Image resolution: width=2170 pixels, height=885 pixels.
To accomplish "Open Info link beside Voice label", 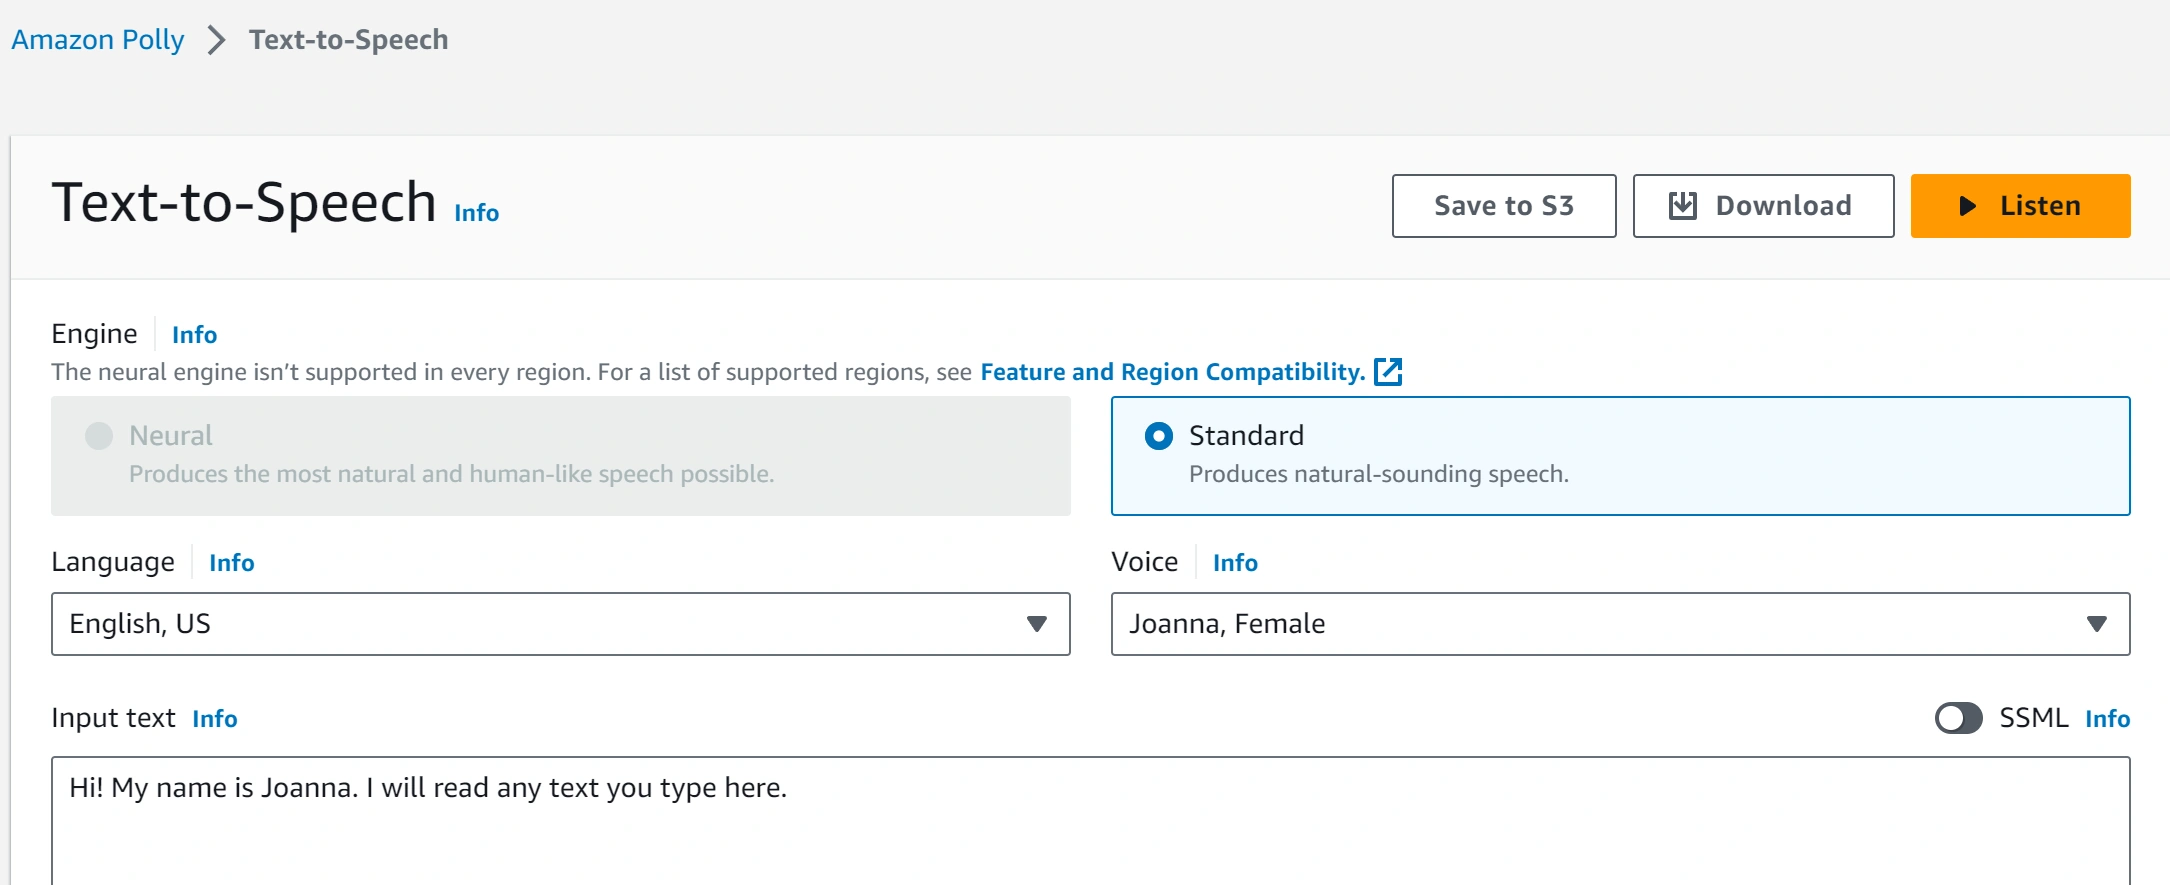I will point(1235,563).
